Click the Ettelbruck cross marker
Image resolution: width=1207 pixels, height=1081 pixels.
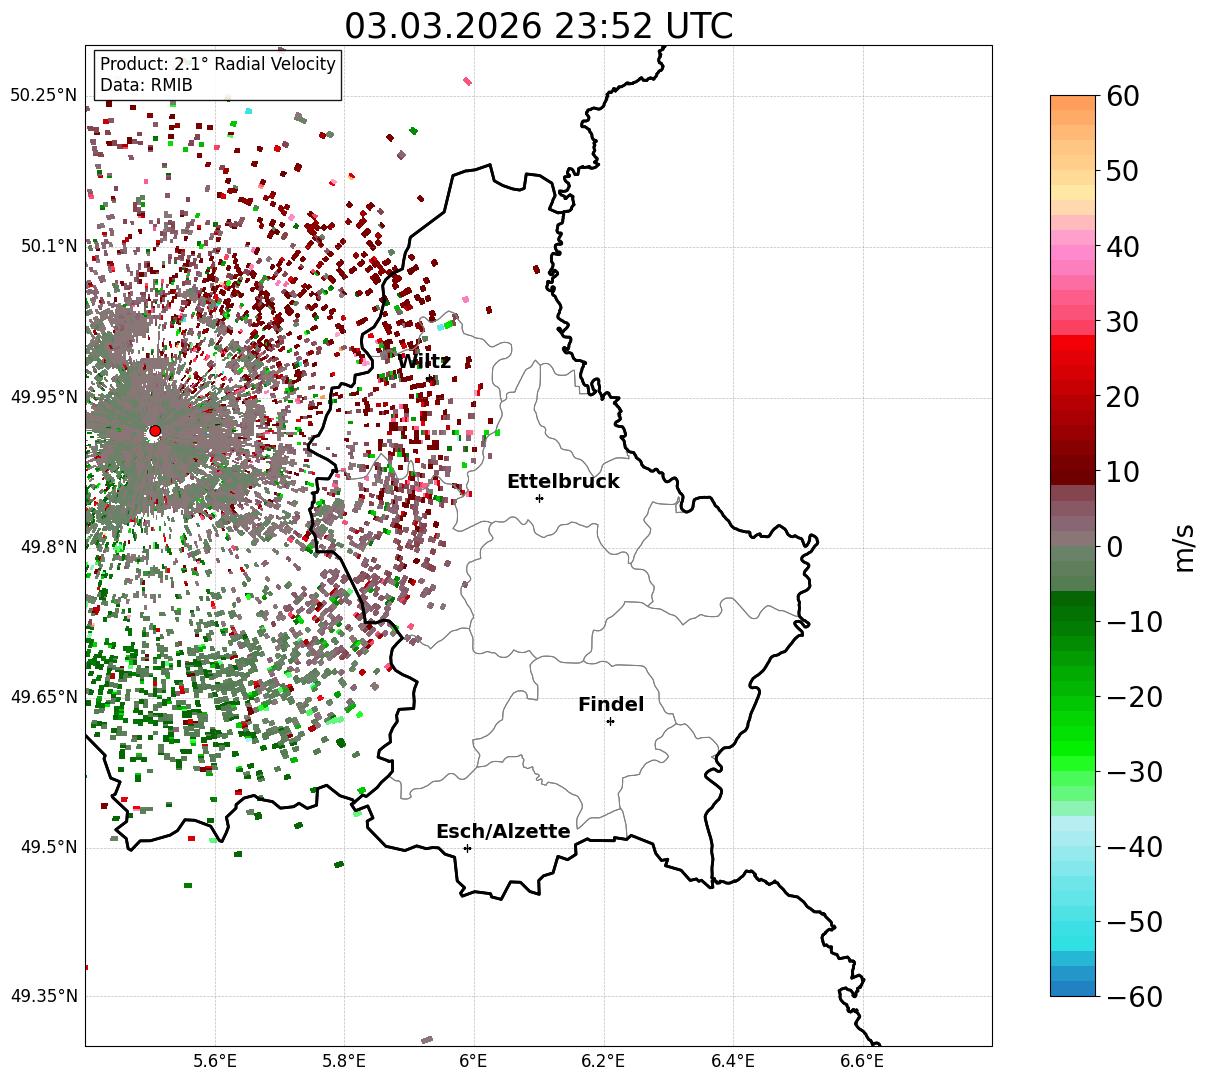540,498
